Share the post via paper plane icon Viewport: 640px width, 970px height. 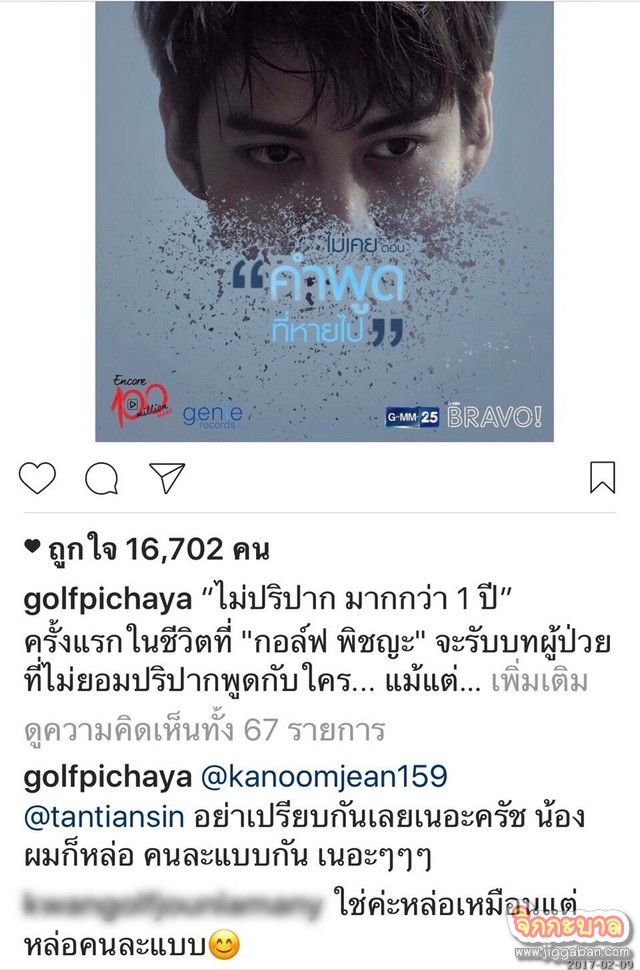click(x=167, y=478)
